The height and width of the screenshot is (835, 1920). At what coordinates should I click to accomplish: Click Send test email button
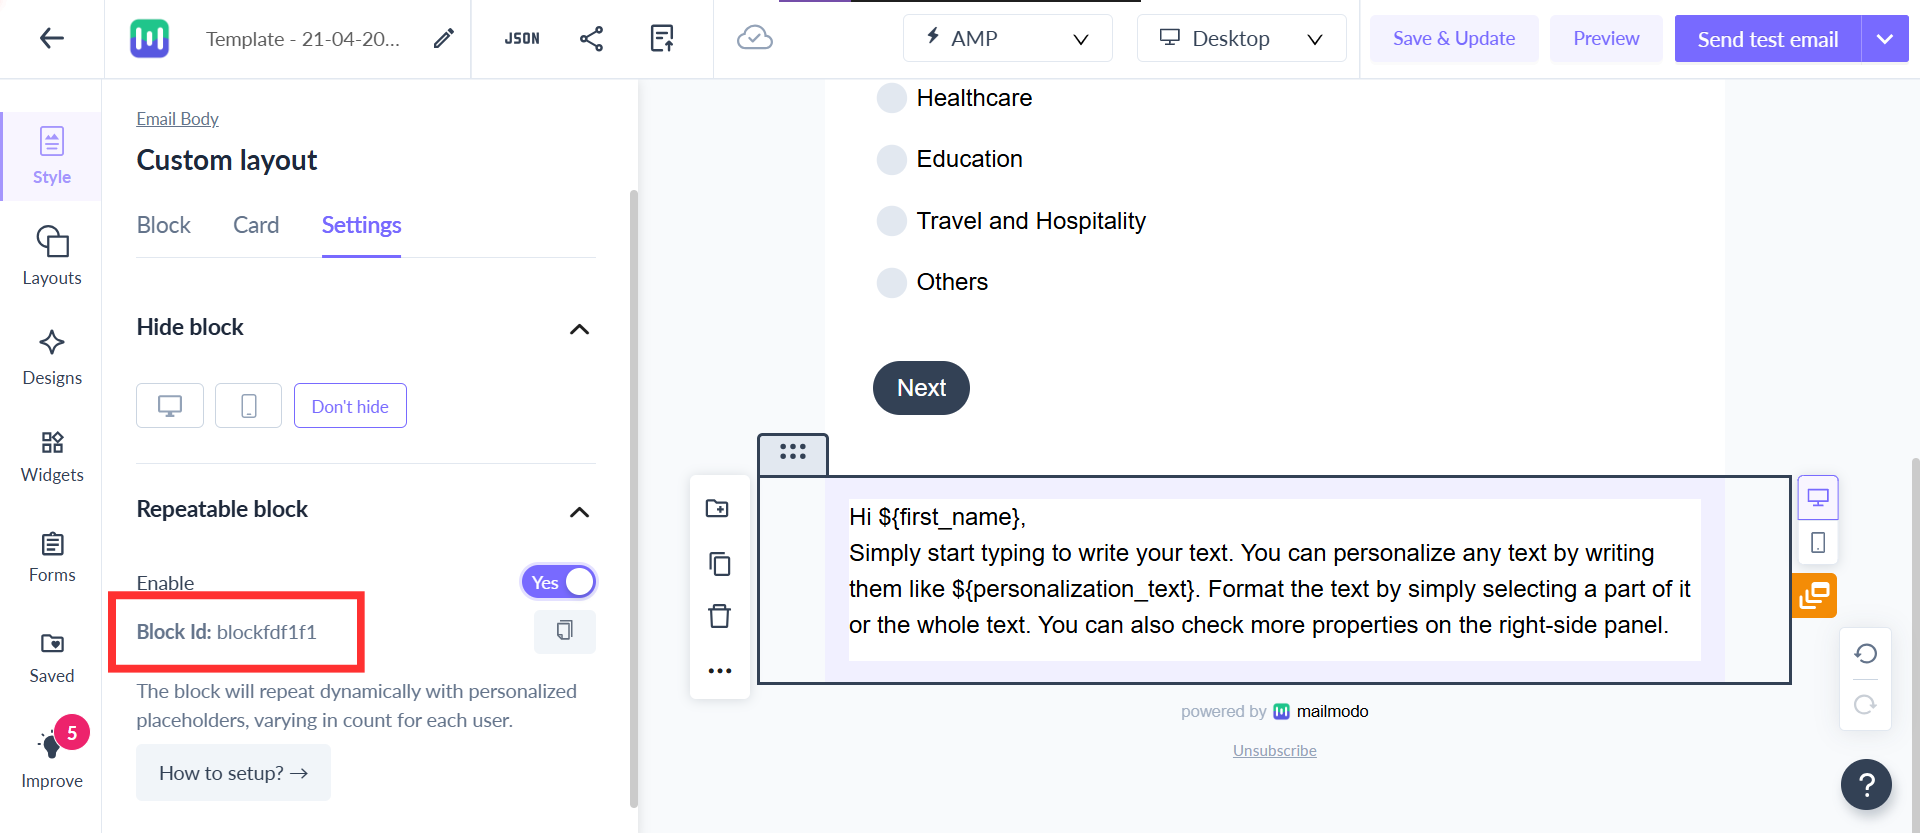click(1768, 39)
